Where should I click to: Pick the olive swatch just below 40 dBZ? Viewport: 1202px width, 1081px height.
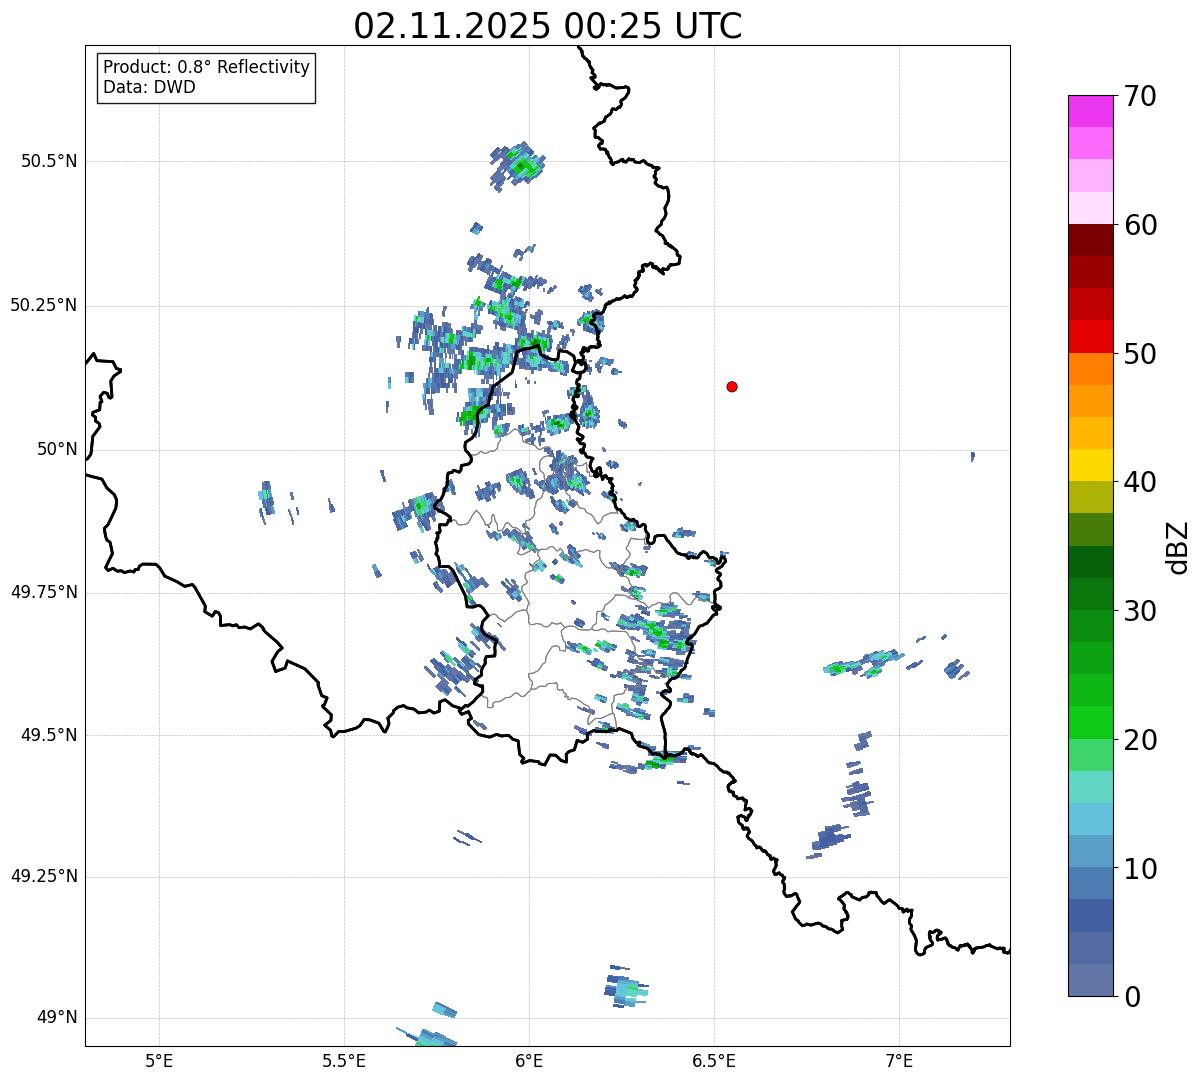click(x=1090, y=498)
